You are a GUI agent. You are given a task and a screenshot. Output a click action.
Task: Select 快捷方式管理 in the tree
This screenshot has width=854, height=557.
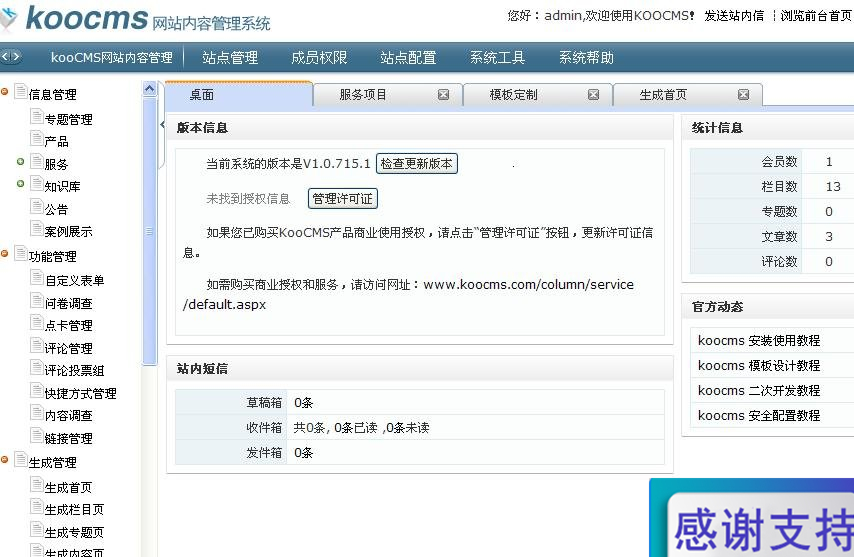[x=81, y=393]
